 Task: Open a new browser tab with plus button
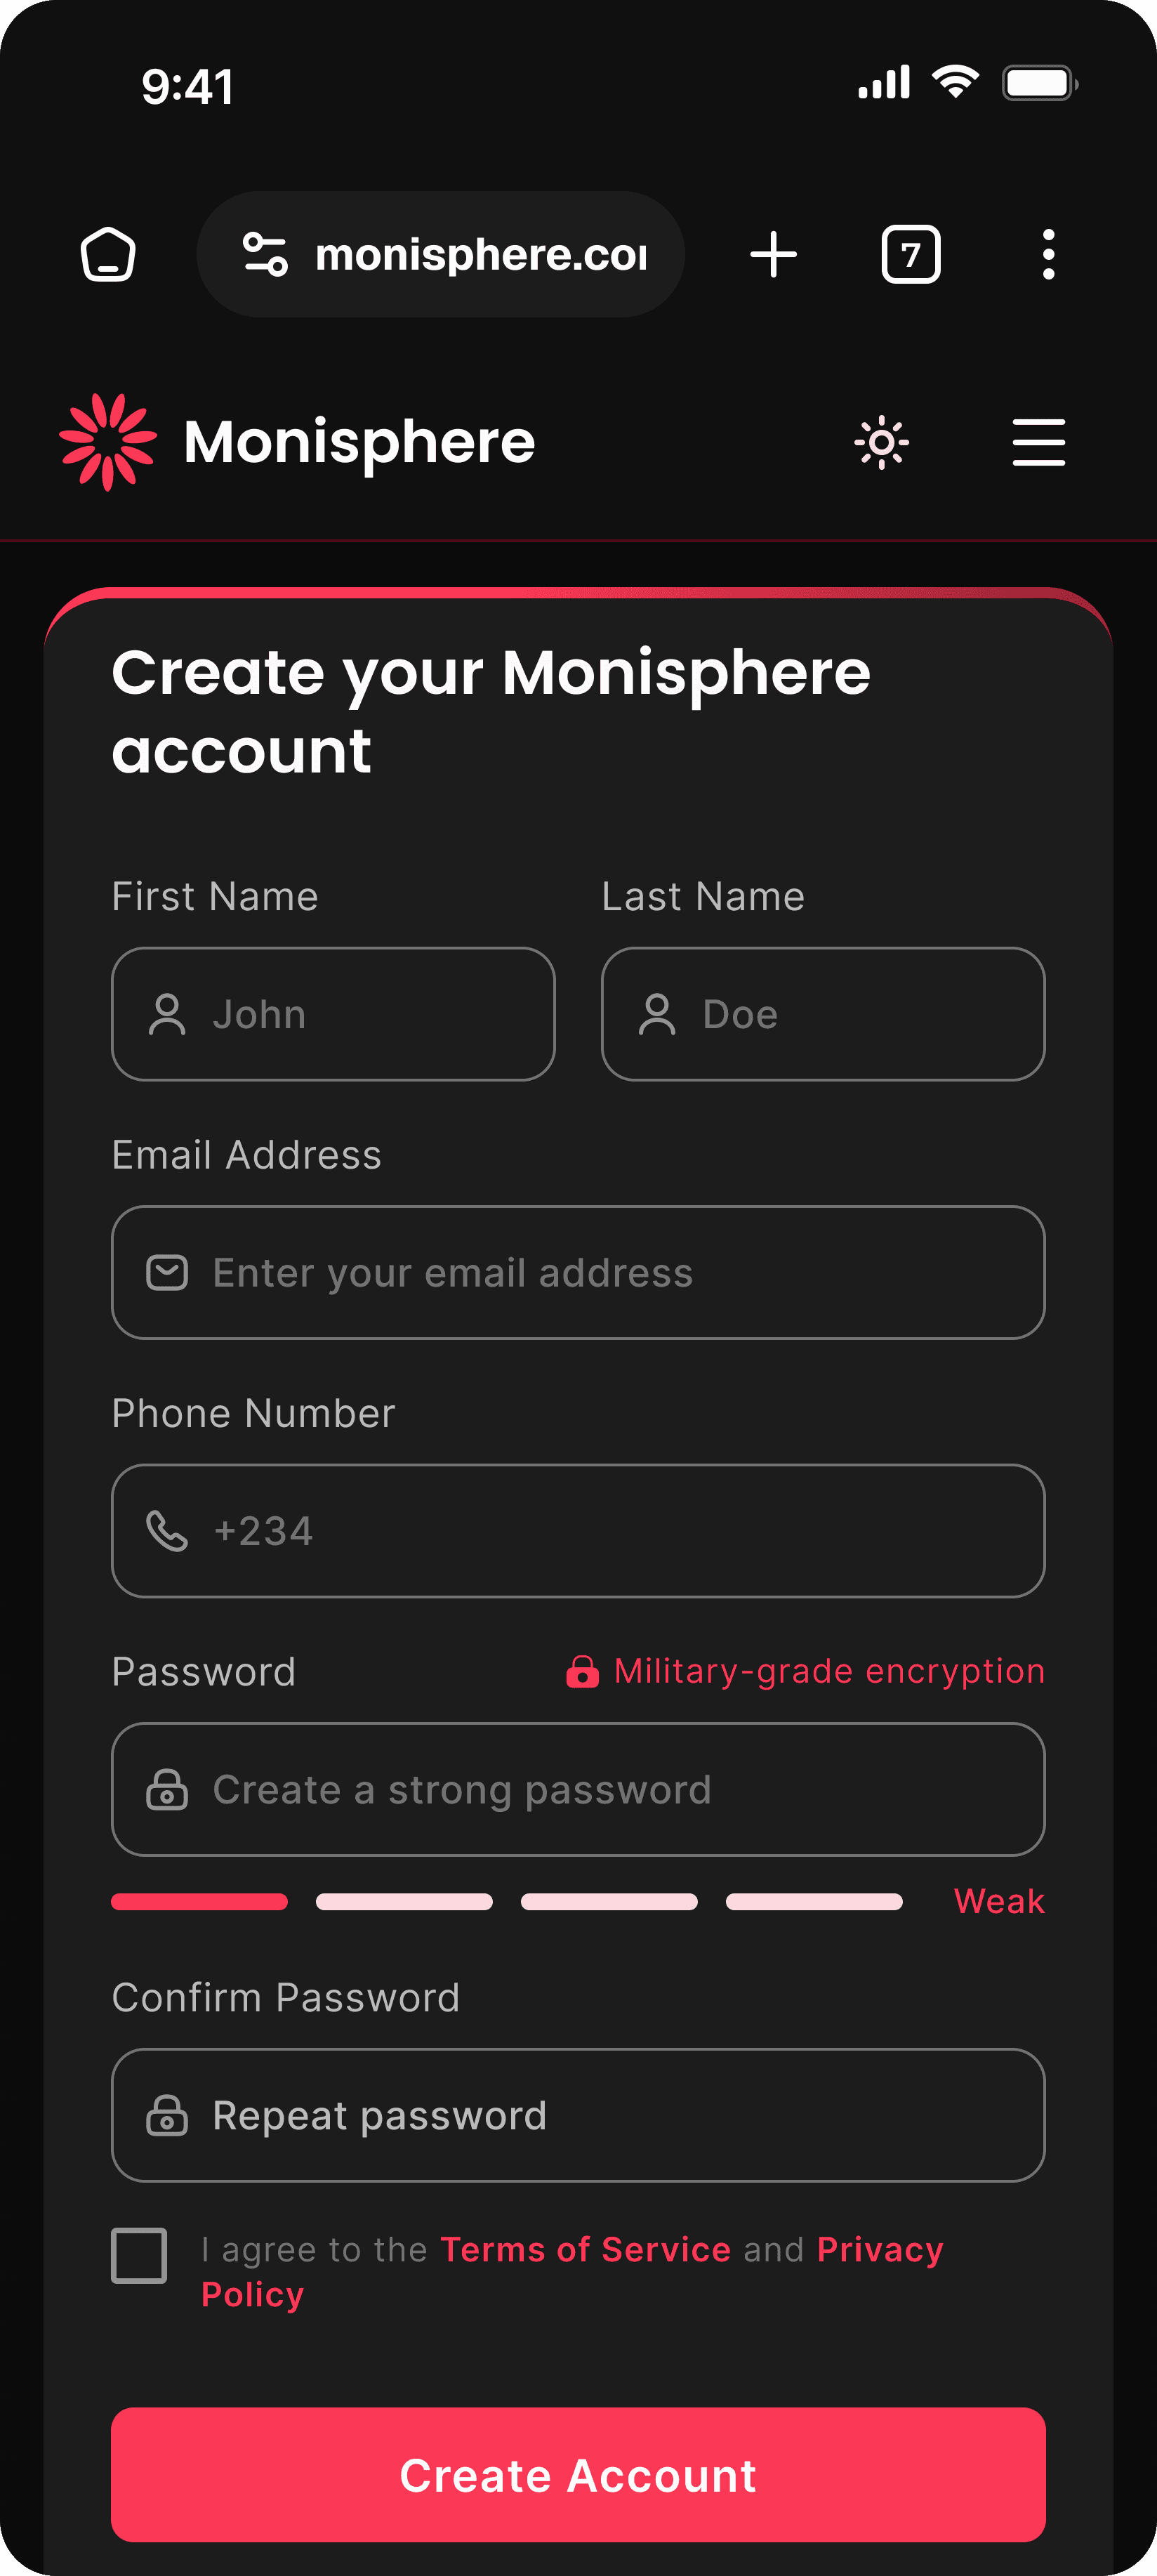(774, 253)
